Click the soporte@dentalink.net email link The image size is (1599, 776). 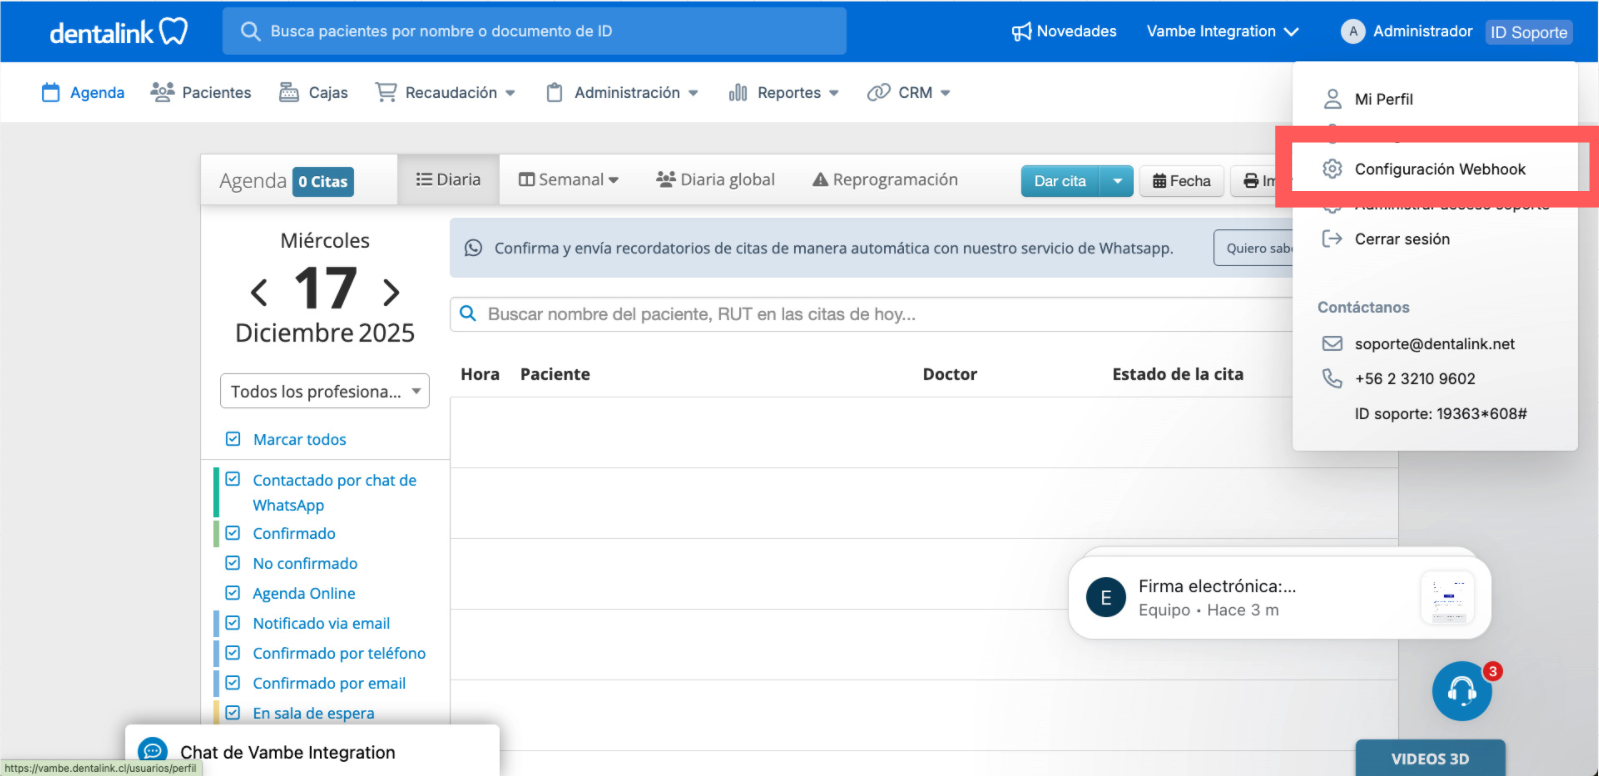click(1434, 344)
